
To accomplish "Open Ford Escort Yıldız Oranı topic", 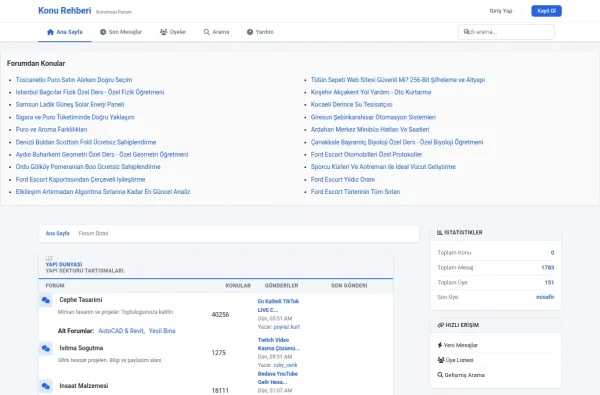I will click(343, 180).
